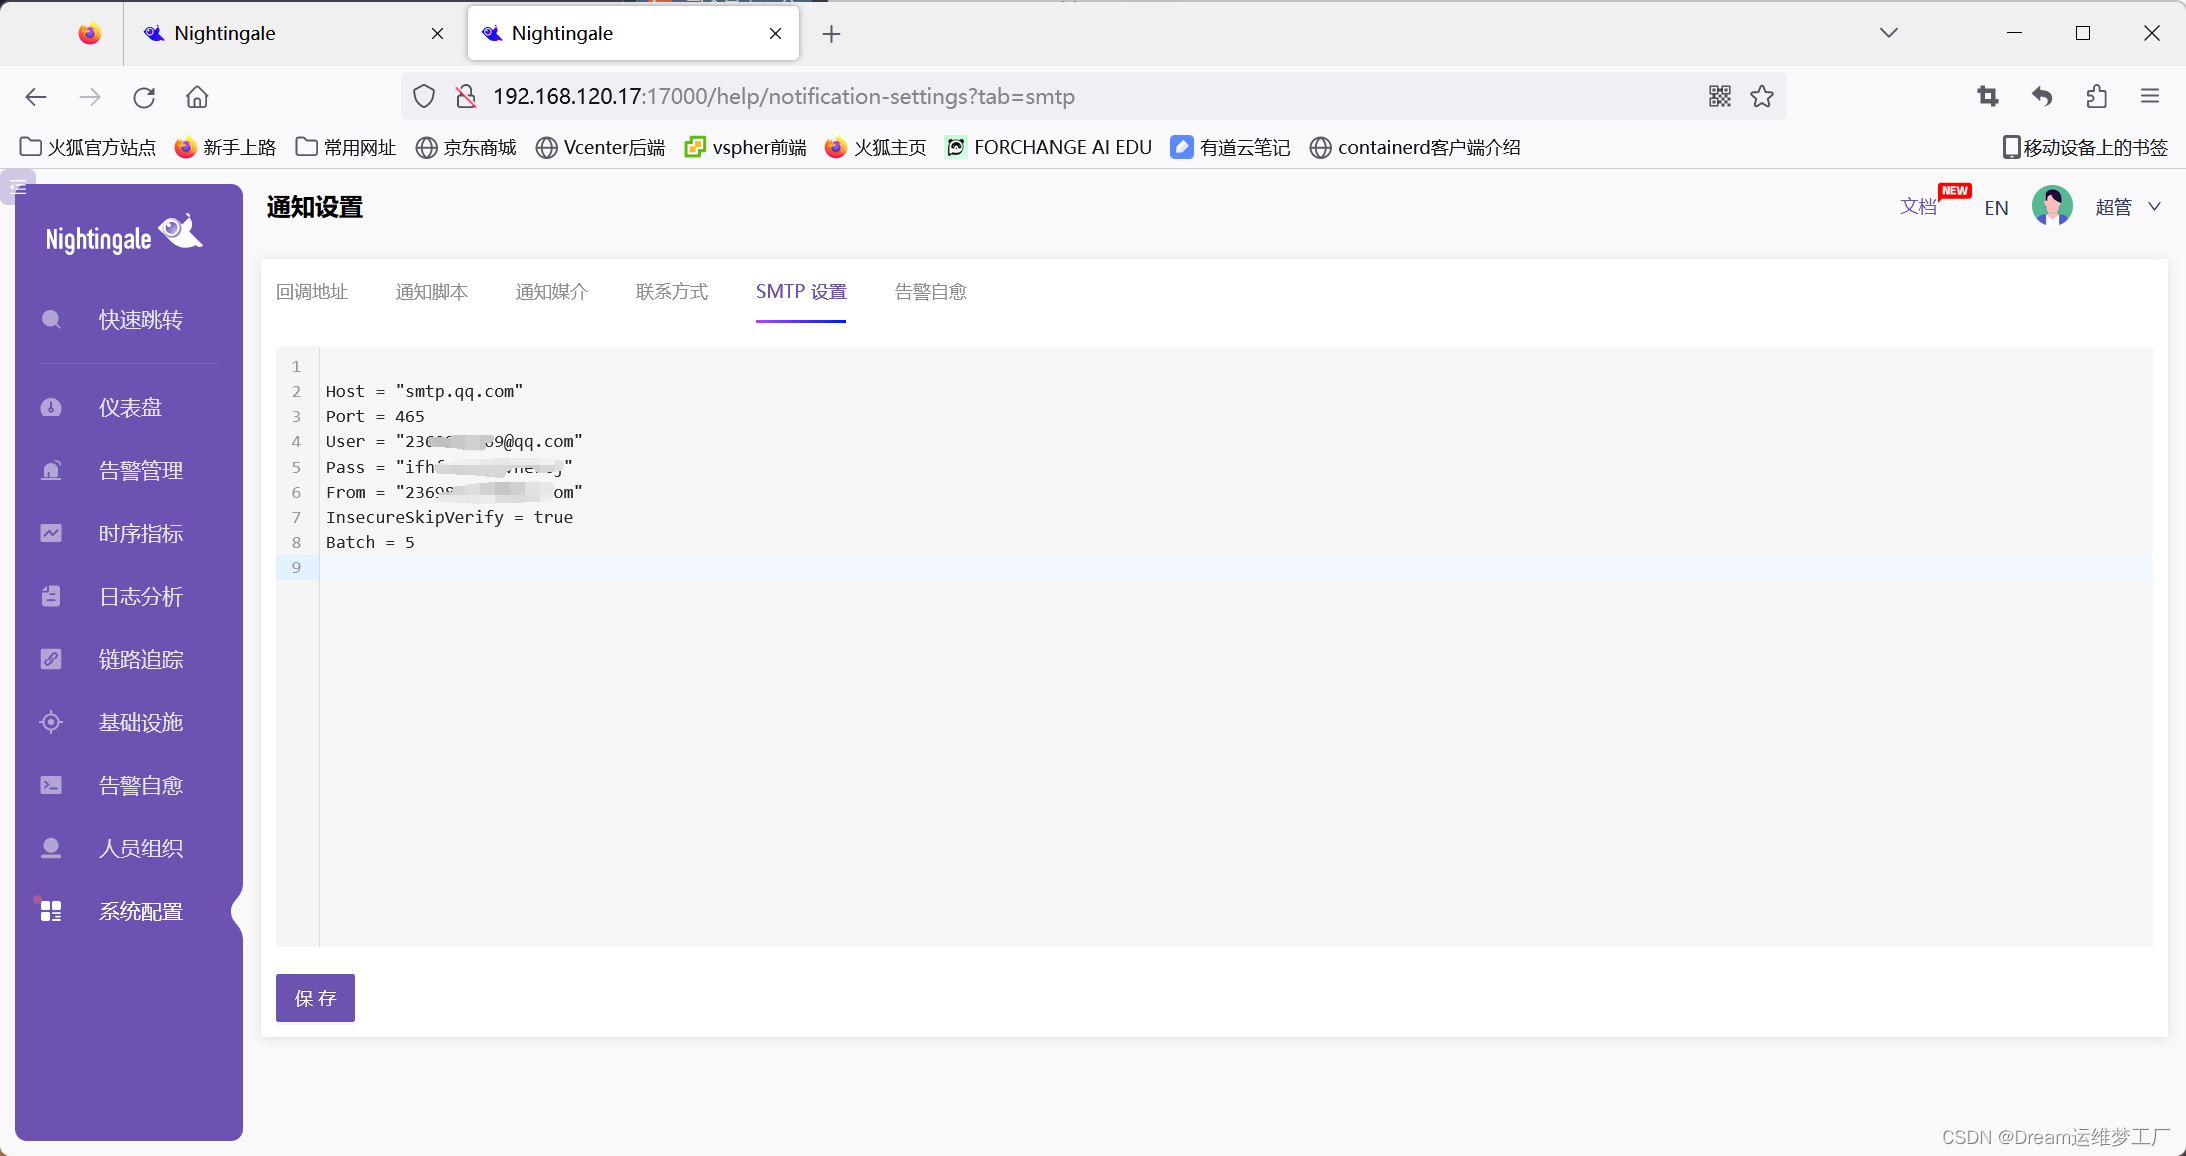This screenshot has height=1156, width=2186.
Task: Open the 人员组织 user icon in sidebar
Action: click(51, 849)
